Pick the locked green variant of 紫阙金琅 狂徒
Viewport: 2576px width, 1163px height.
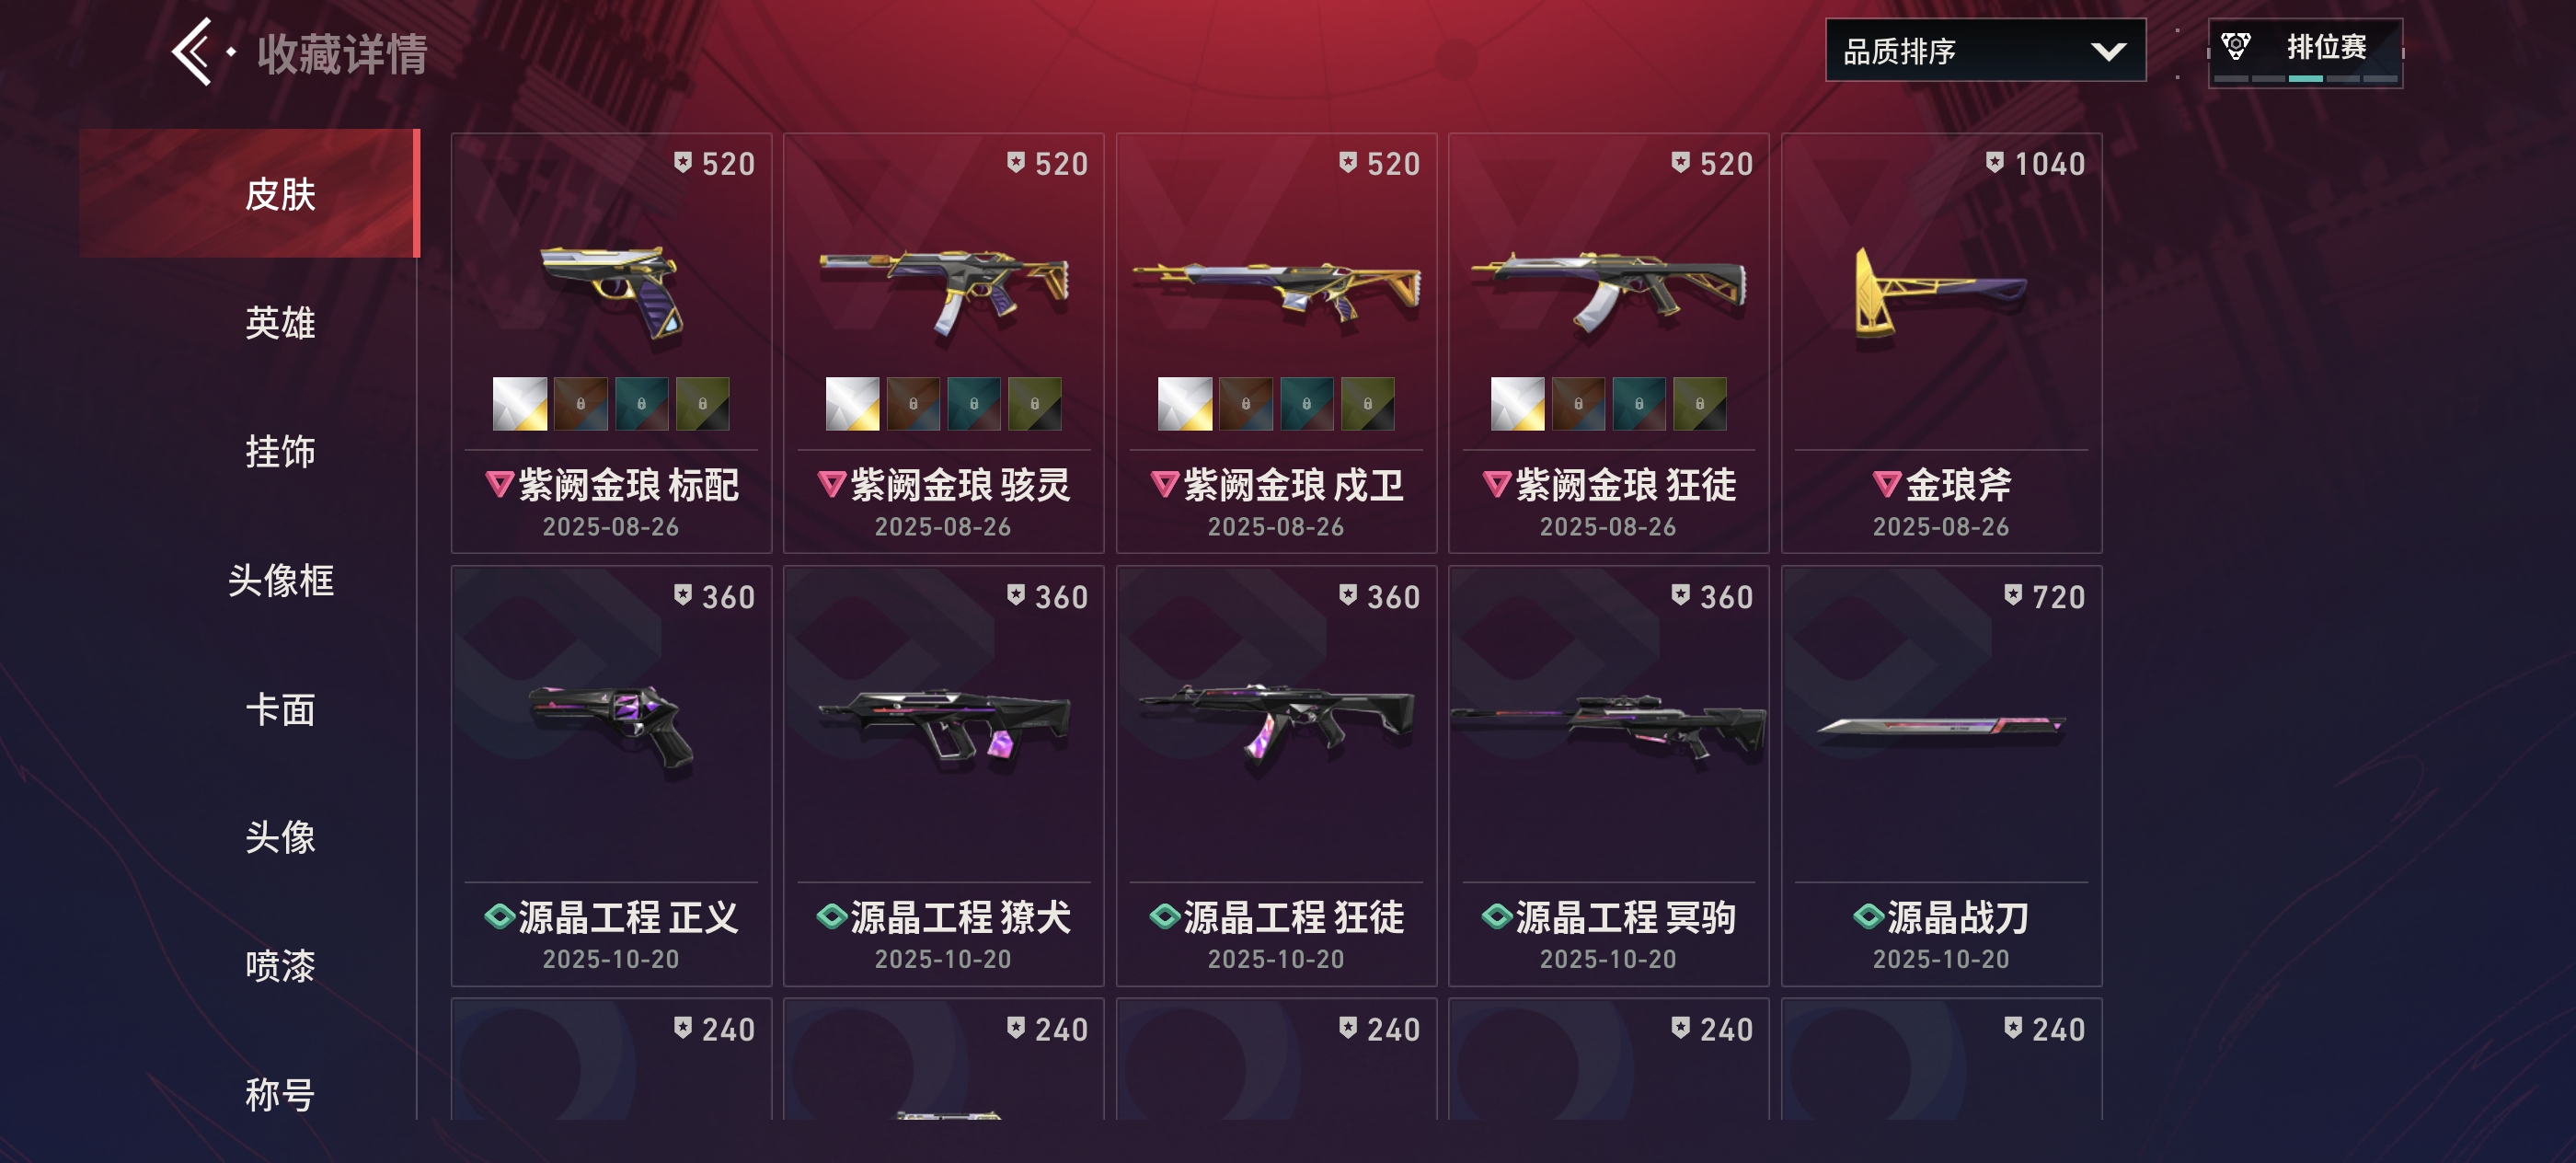click(x=1699, y=404)
